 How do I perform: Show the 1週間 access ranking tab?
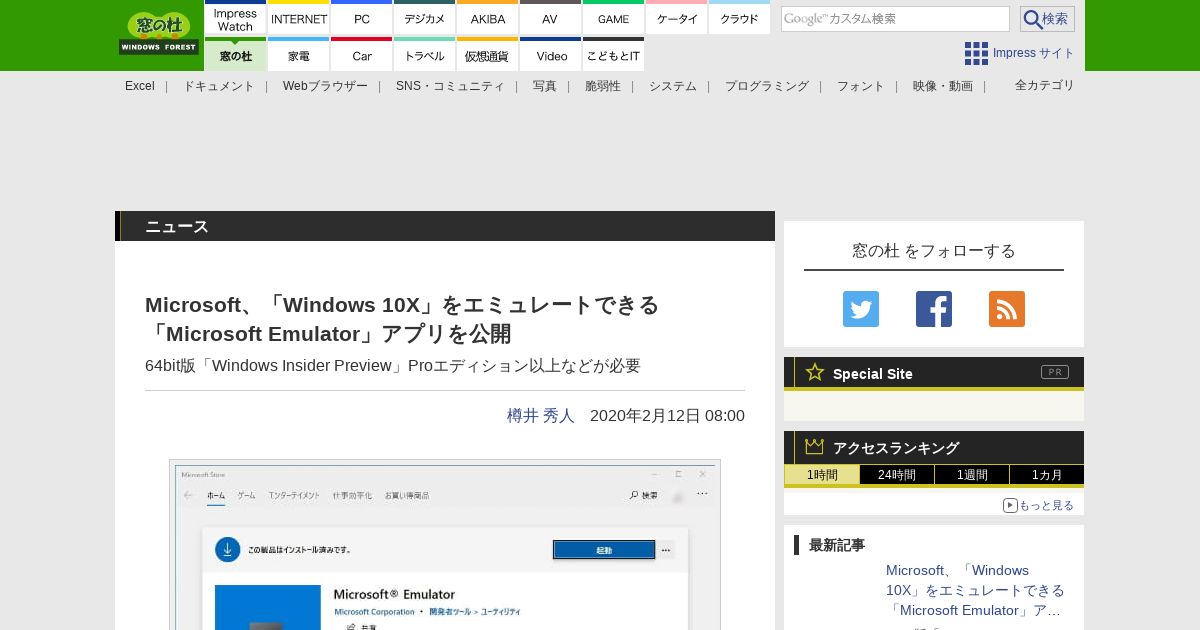972,475
